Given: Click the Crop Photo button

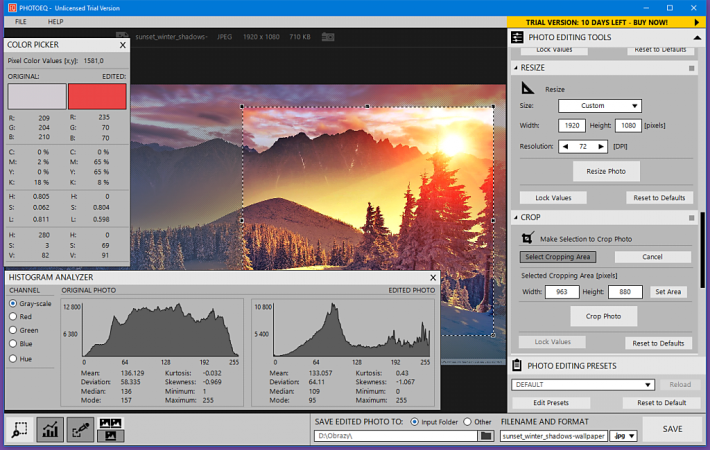Looking at the screenshot, I should [x=603, y=316].
